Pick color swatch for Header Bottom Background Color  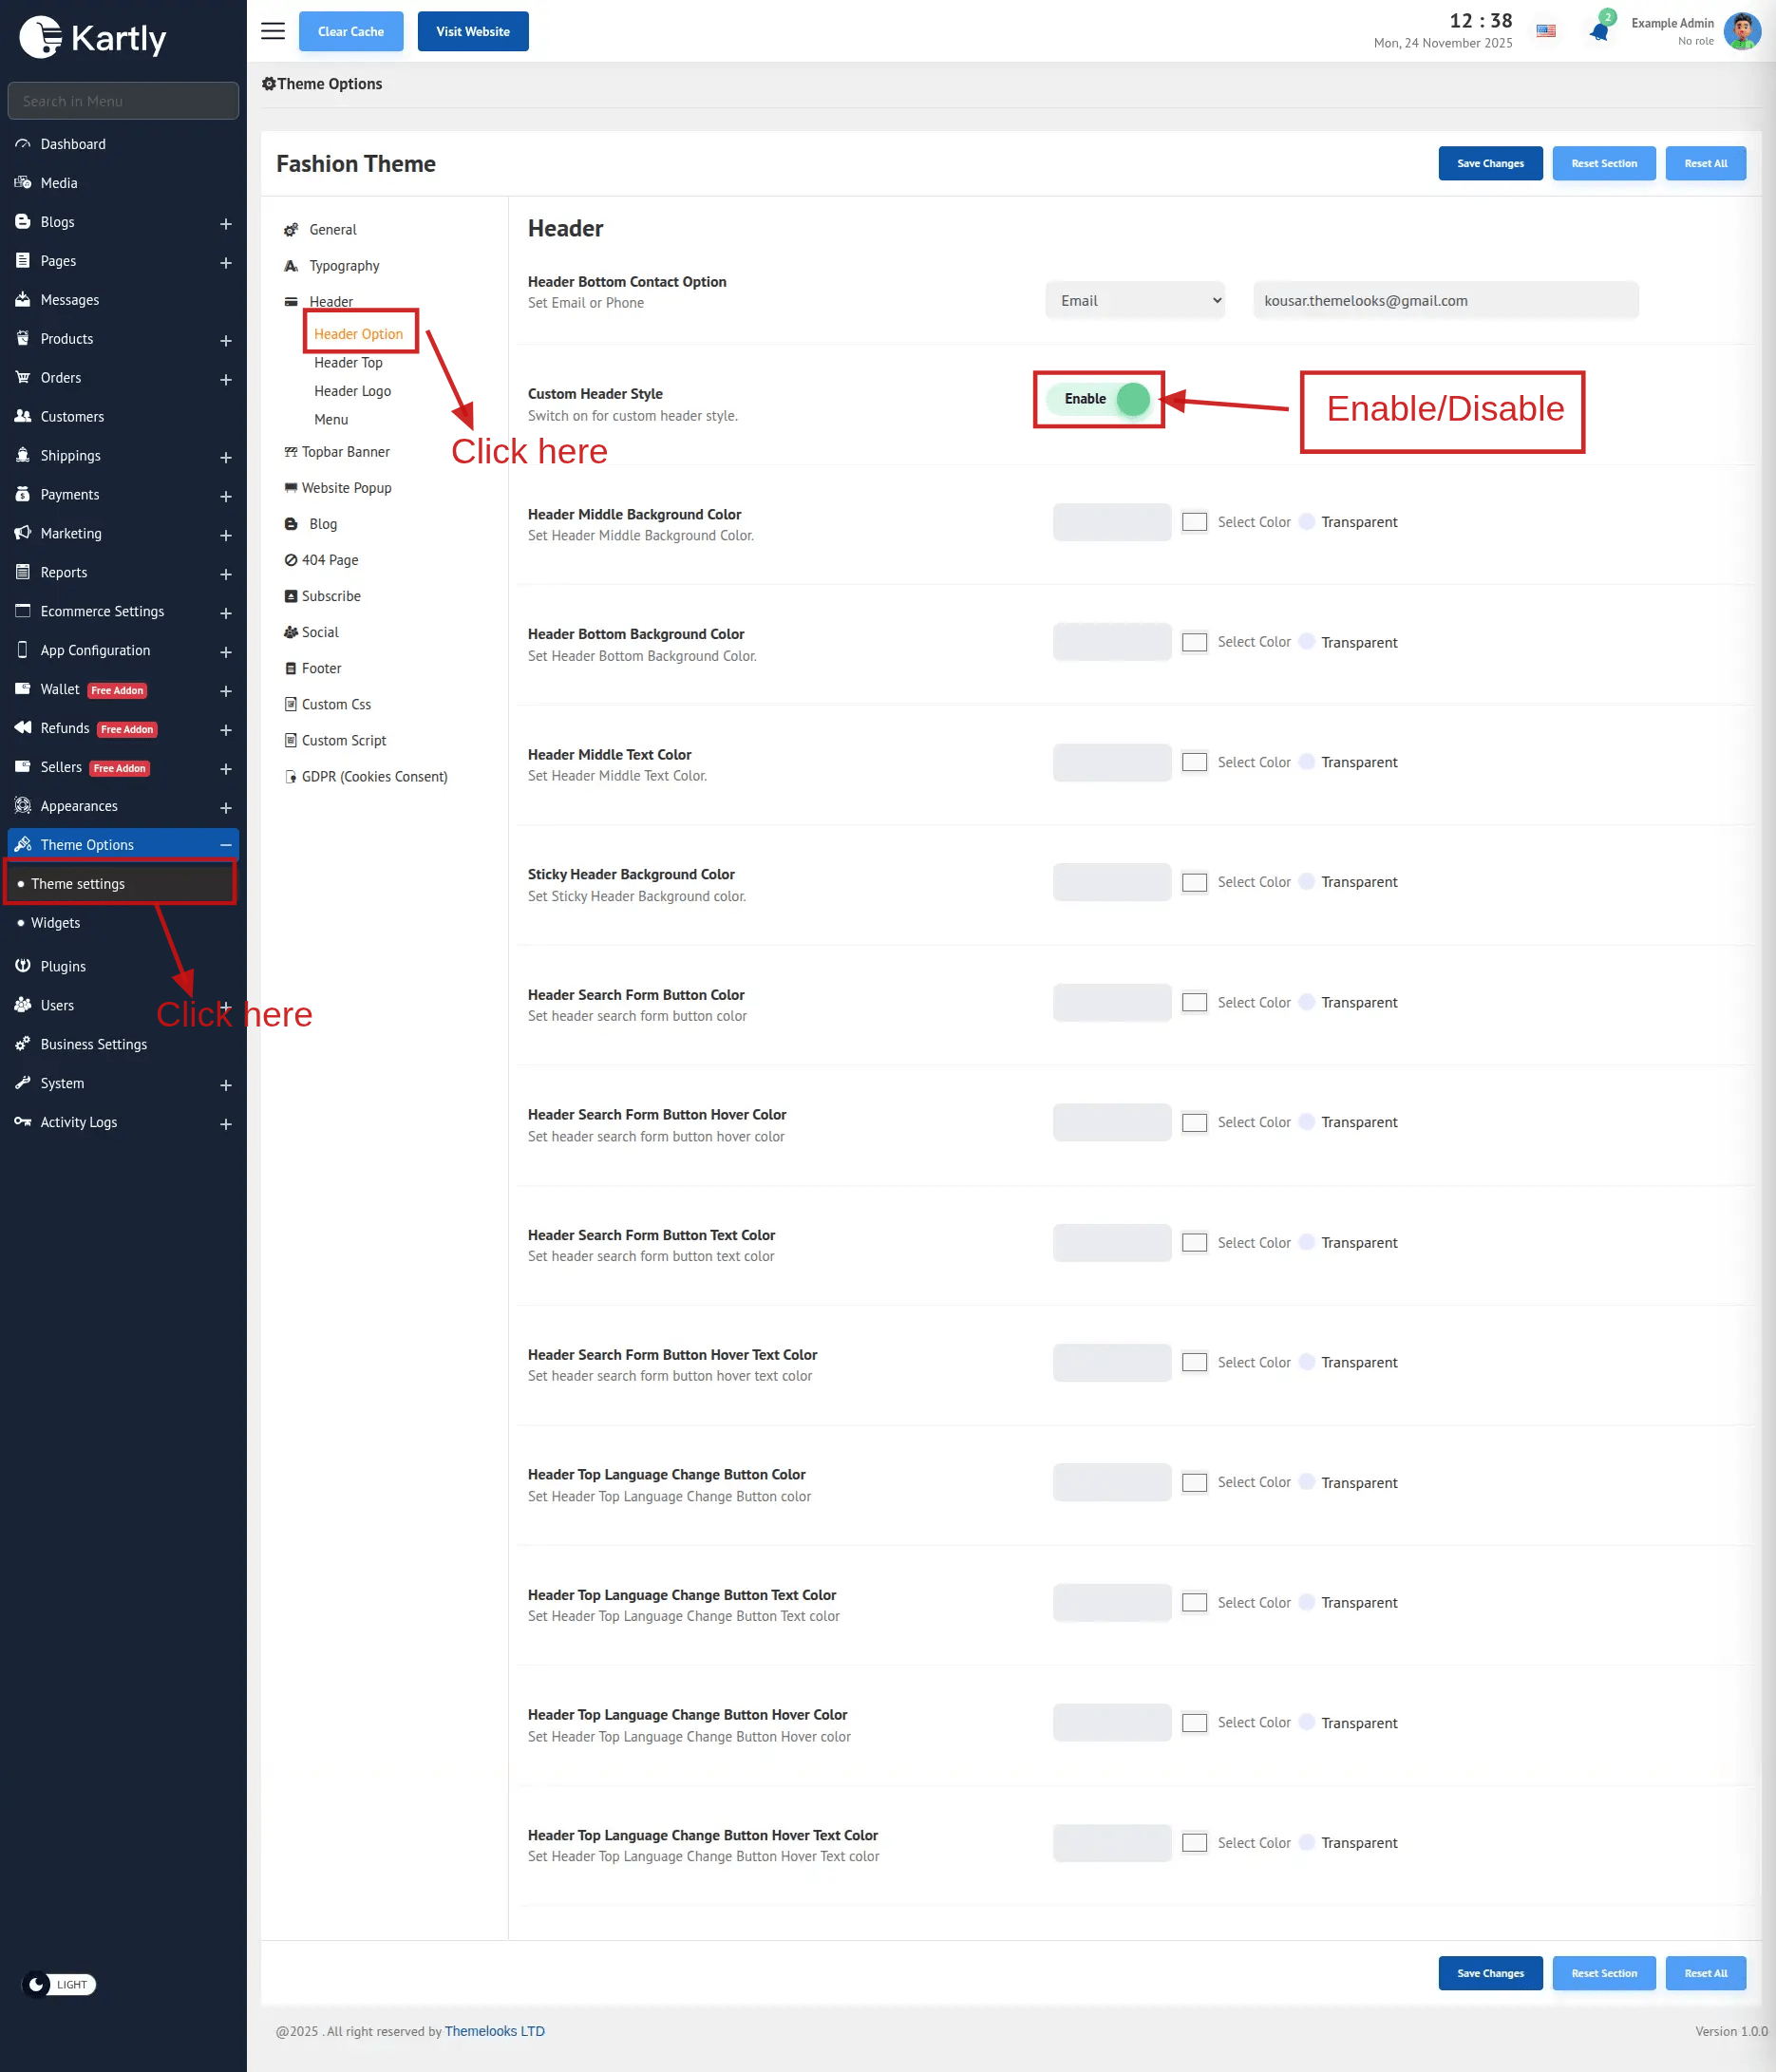point(1194,642)
